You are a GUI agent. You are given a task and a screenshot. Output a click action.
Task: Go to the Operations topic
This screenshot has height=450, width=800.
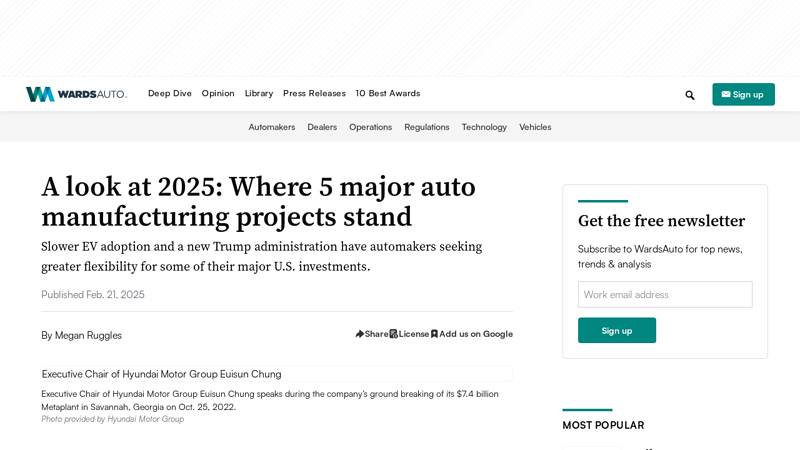tap(370, 127)
